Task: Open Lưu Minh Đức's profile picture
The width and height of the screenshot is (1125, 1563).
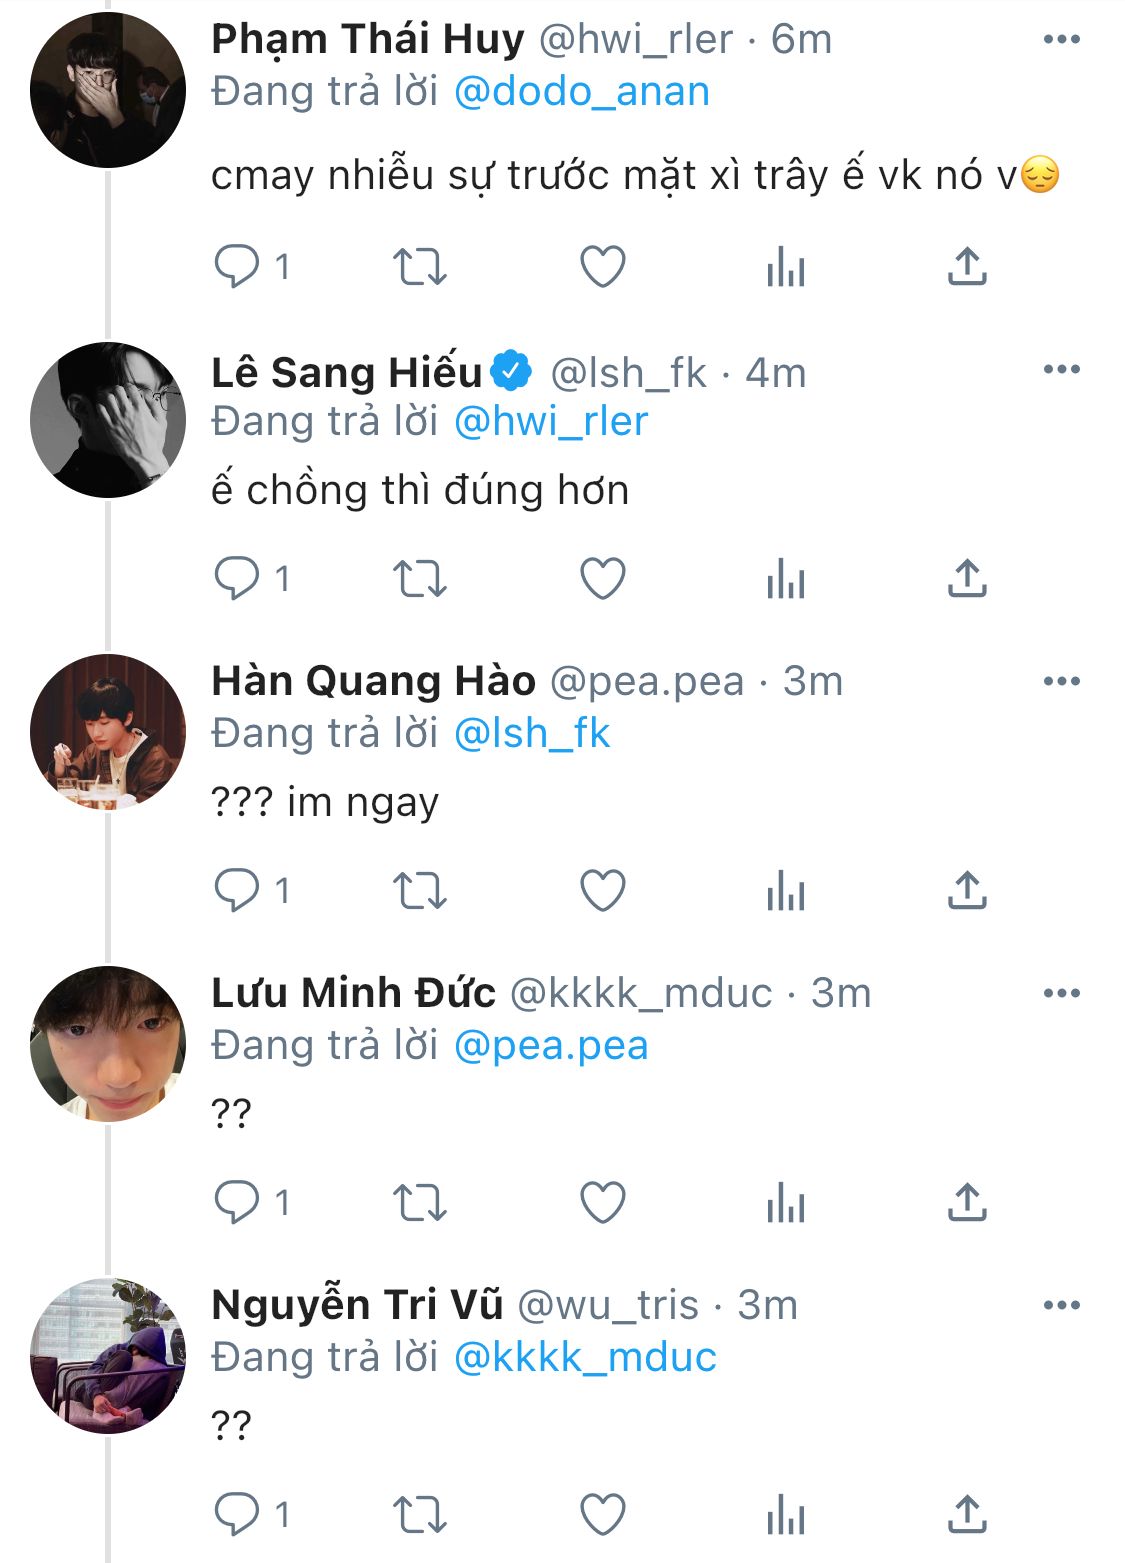Action: pyautogui.click(x=108, y=1044)
